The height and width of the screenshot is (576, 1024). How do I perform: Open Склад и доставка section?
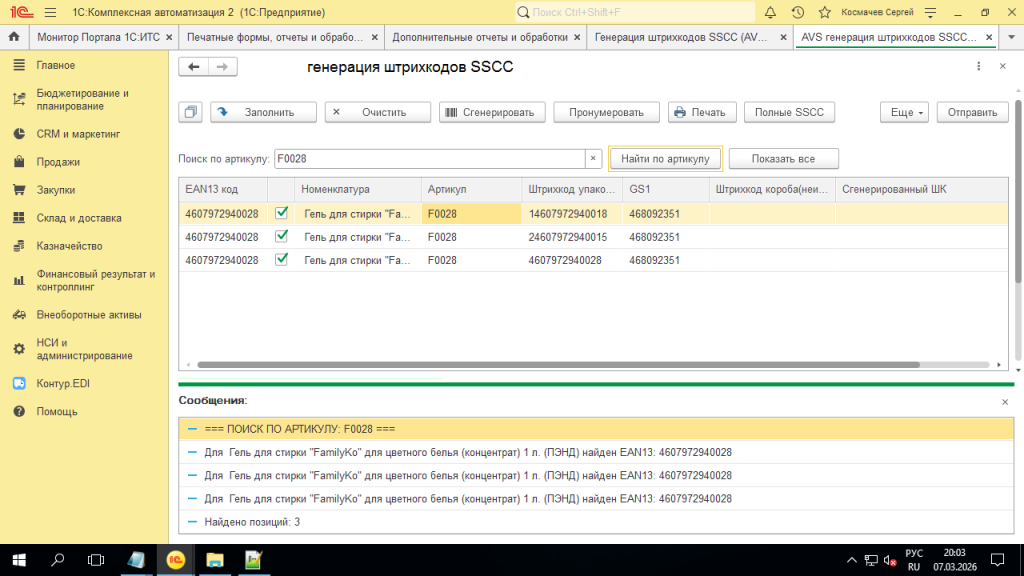pos(78,218)
